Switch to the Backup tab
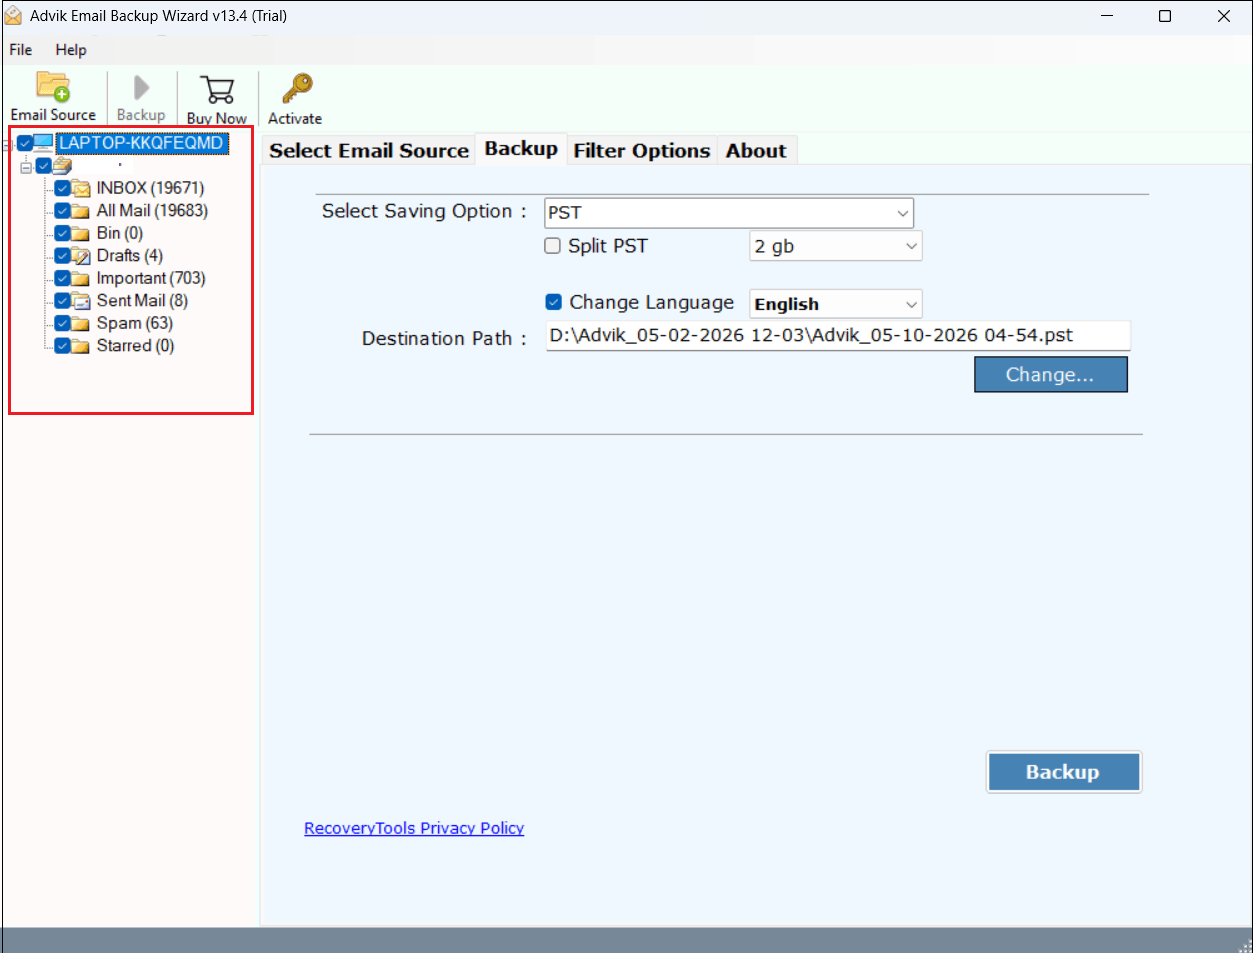1253x953 pixels. (521, 149)
